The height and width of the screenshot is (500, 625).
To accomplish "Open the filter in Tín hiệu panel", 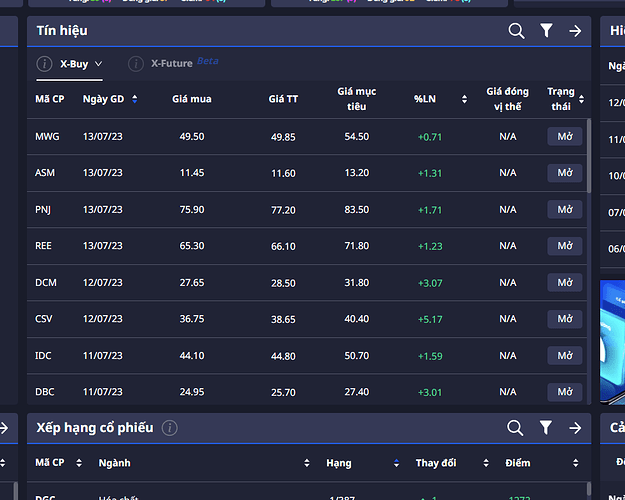I will [546, 31].
